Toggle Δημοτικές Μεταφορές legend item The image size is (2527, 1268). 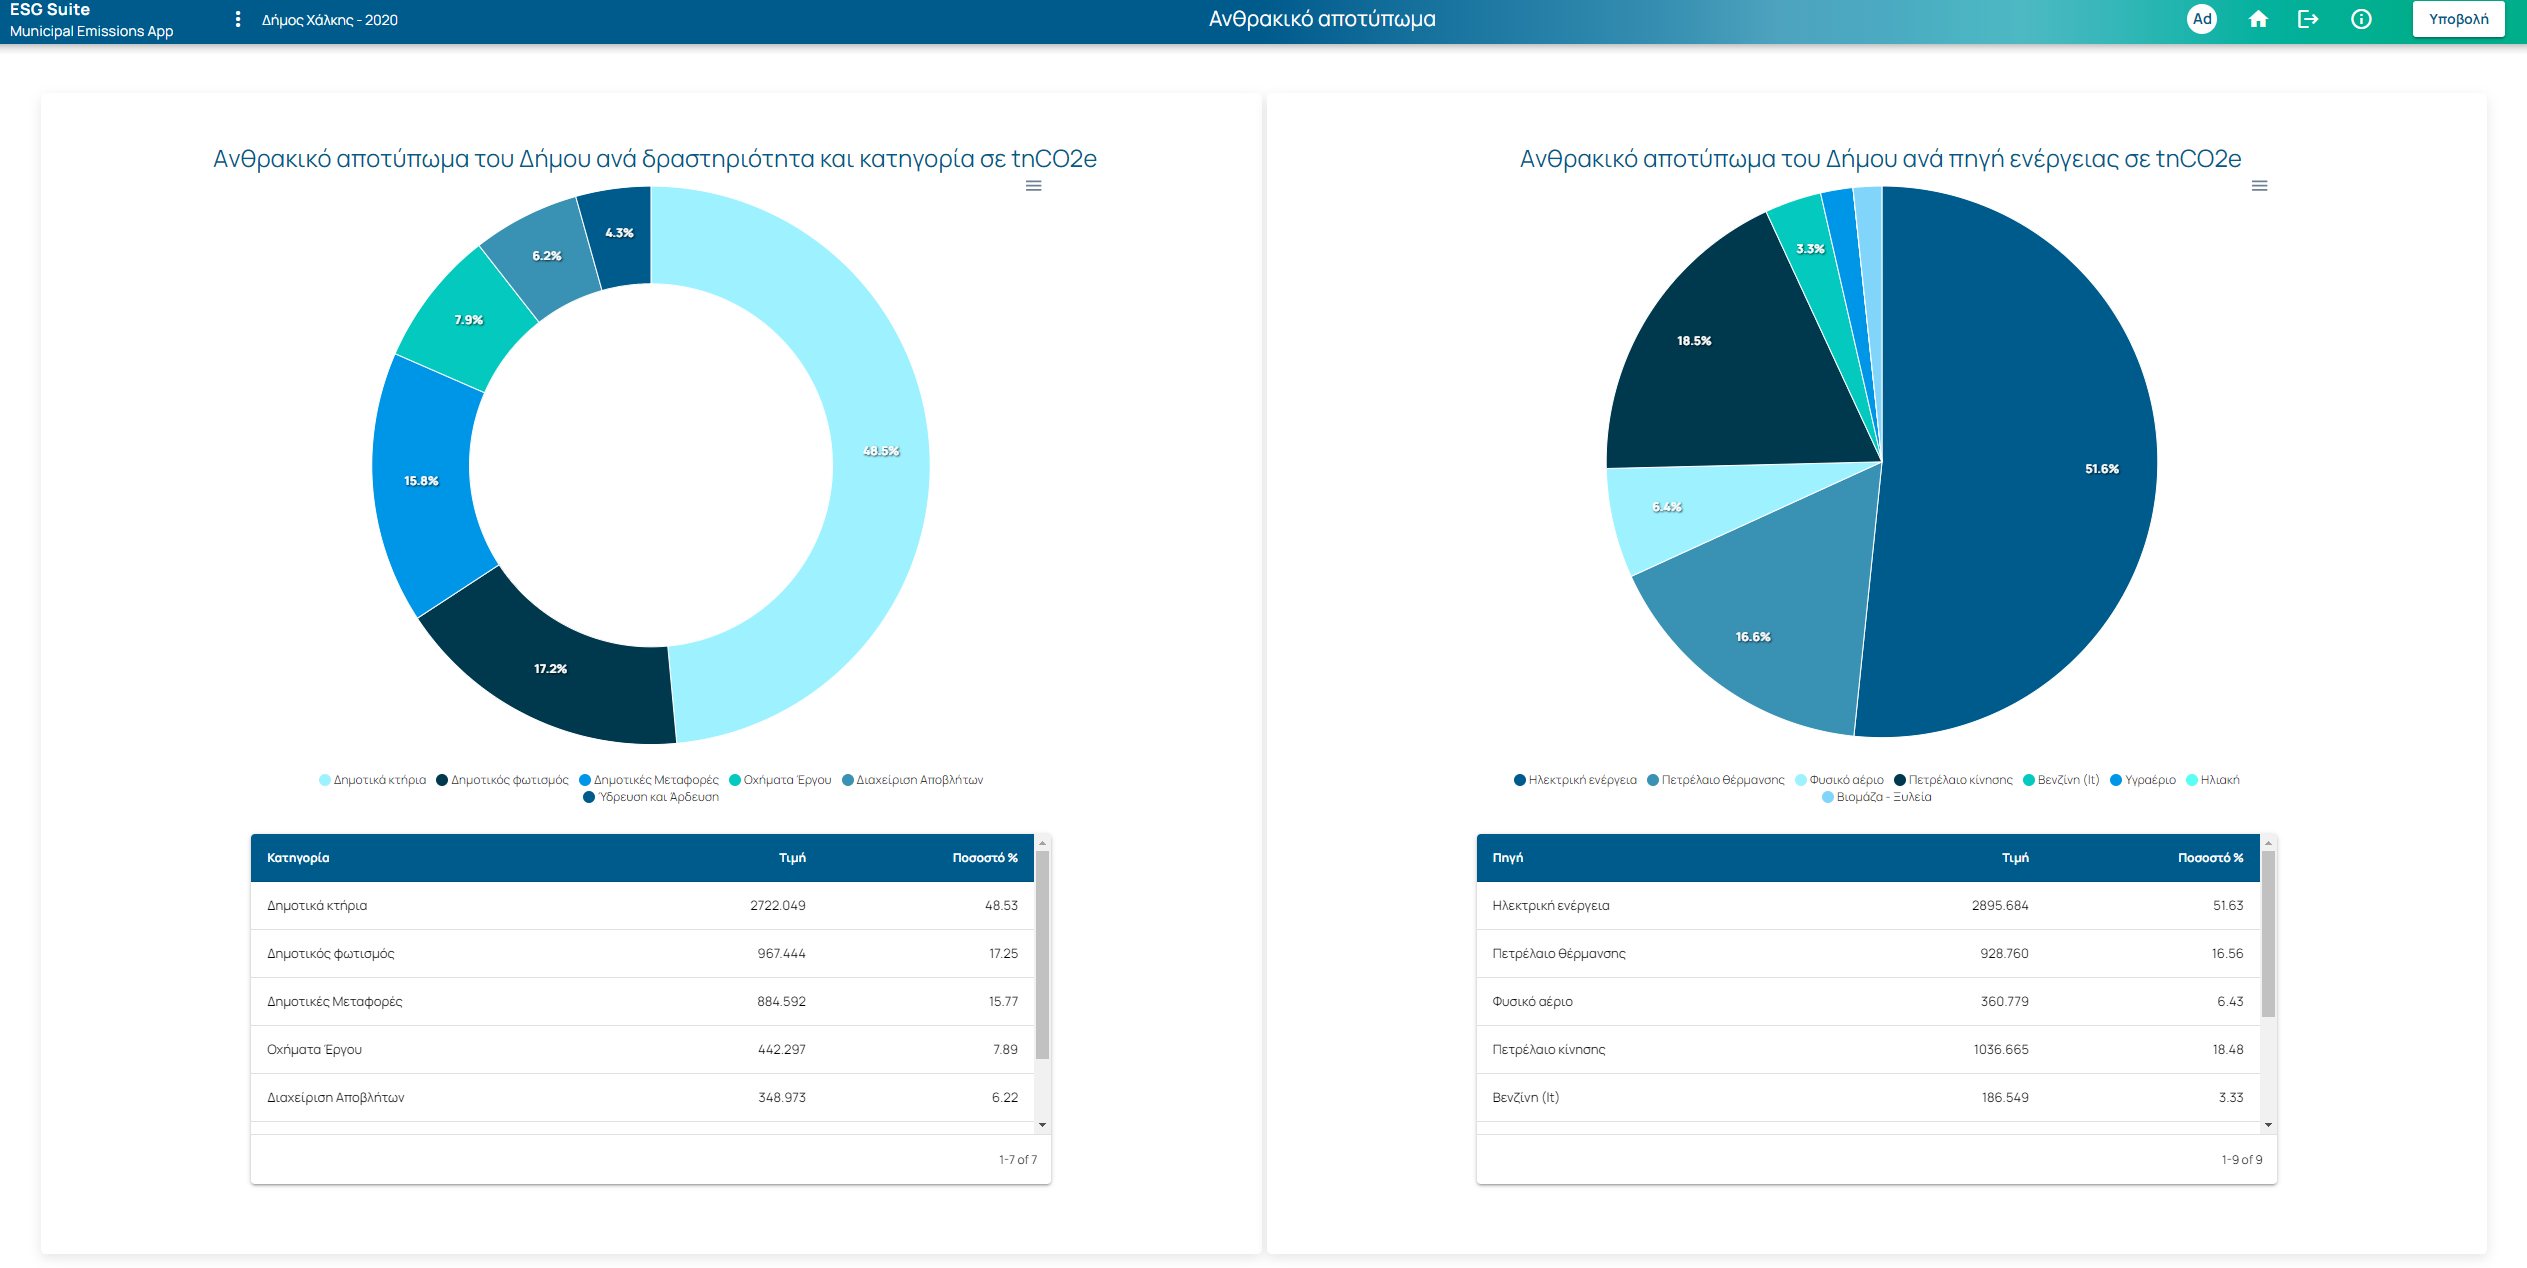click(649, 780)
